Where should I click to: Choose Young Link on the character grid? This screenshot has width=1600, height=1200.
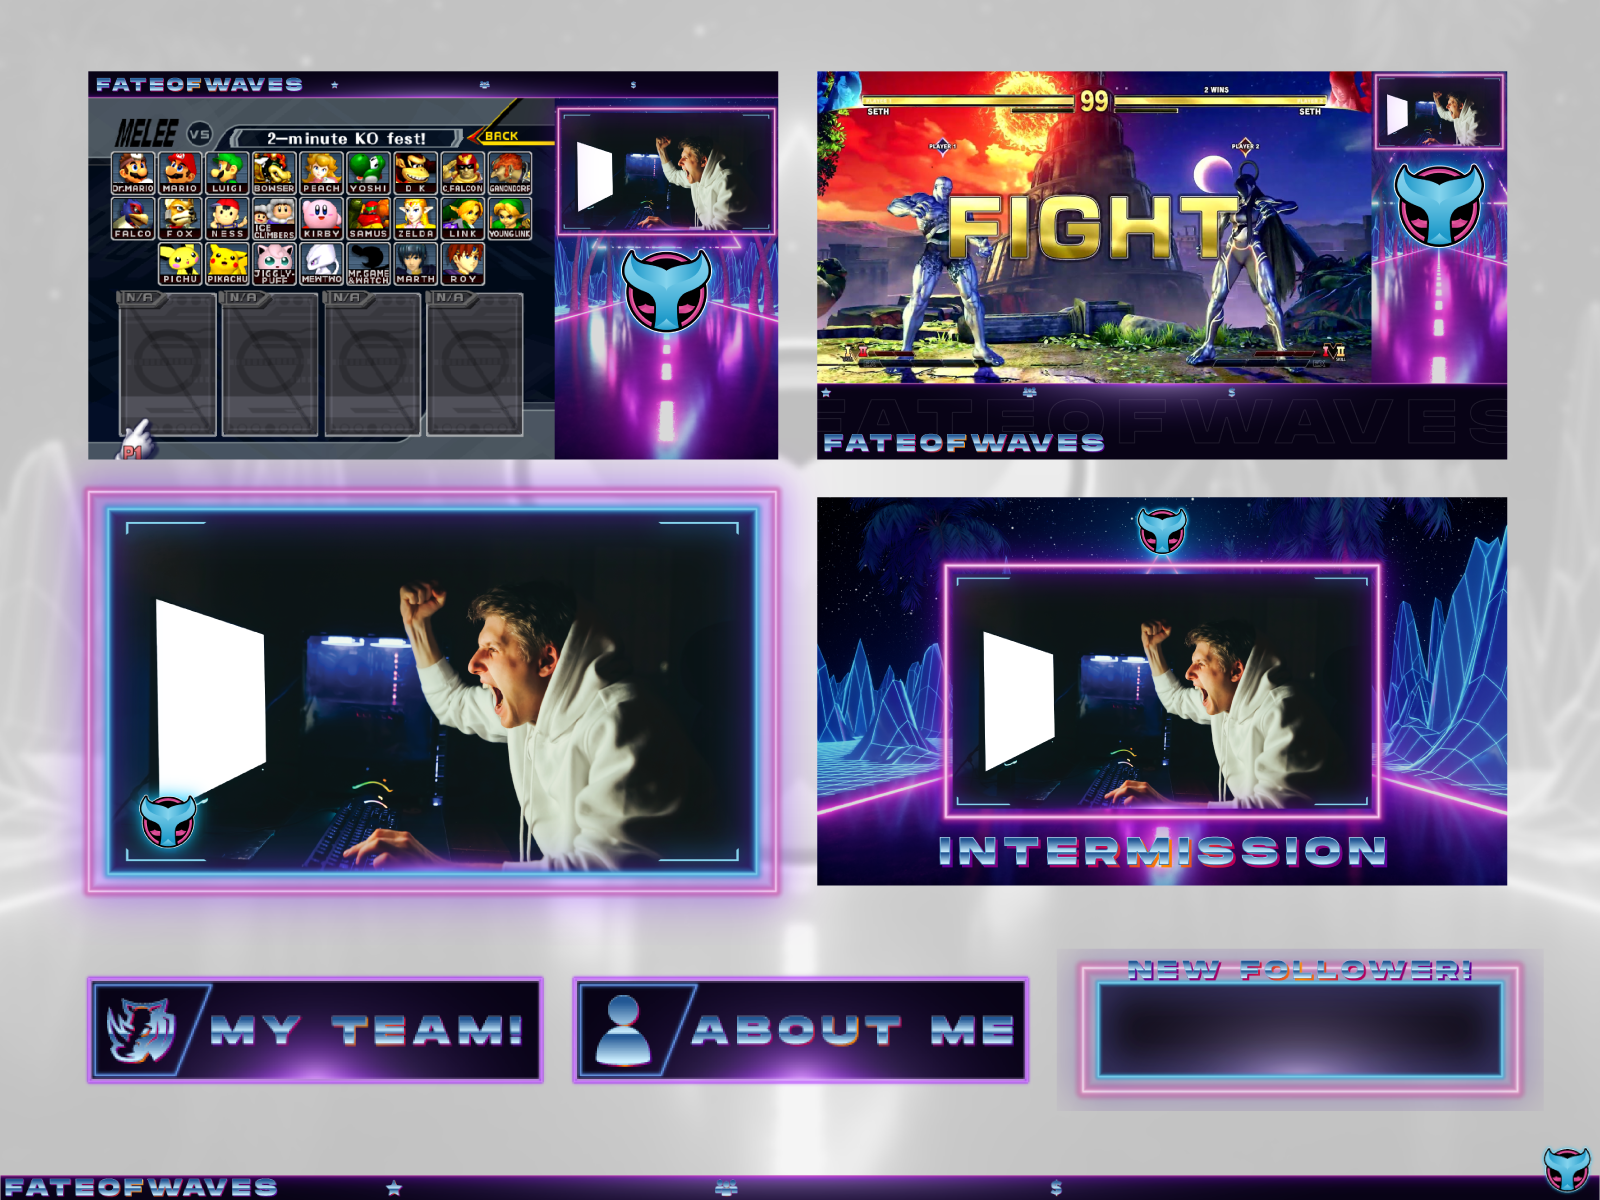(509, 218)
